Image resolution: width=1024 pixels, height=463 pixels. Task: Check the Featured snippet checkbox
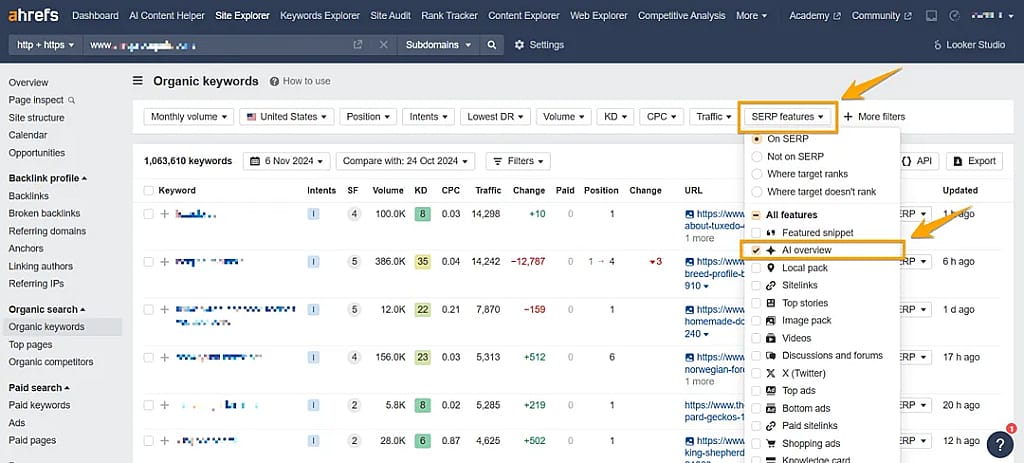pyautogui.click(x=756, y=232)
